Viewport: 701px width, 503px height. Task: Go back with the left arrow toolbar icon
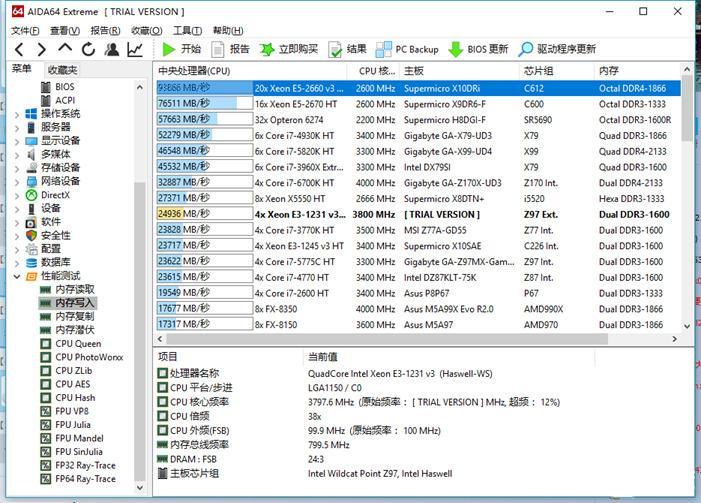point(19,49)
